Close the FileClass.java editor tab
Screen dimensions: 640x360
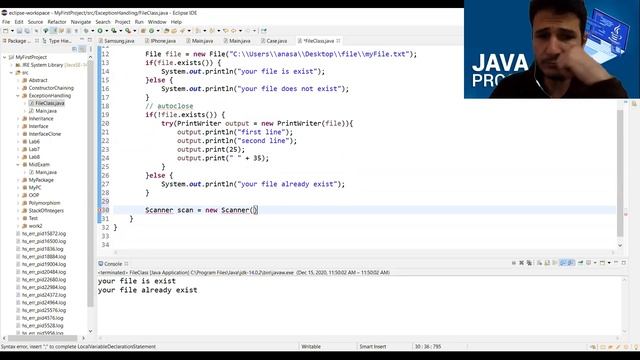coord(338,41)
